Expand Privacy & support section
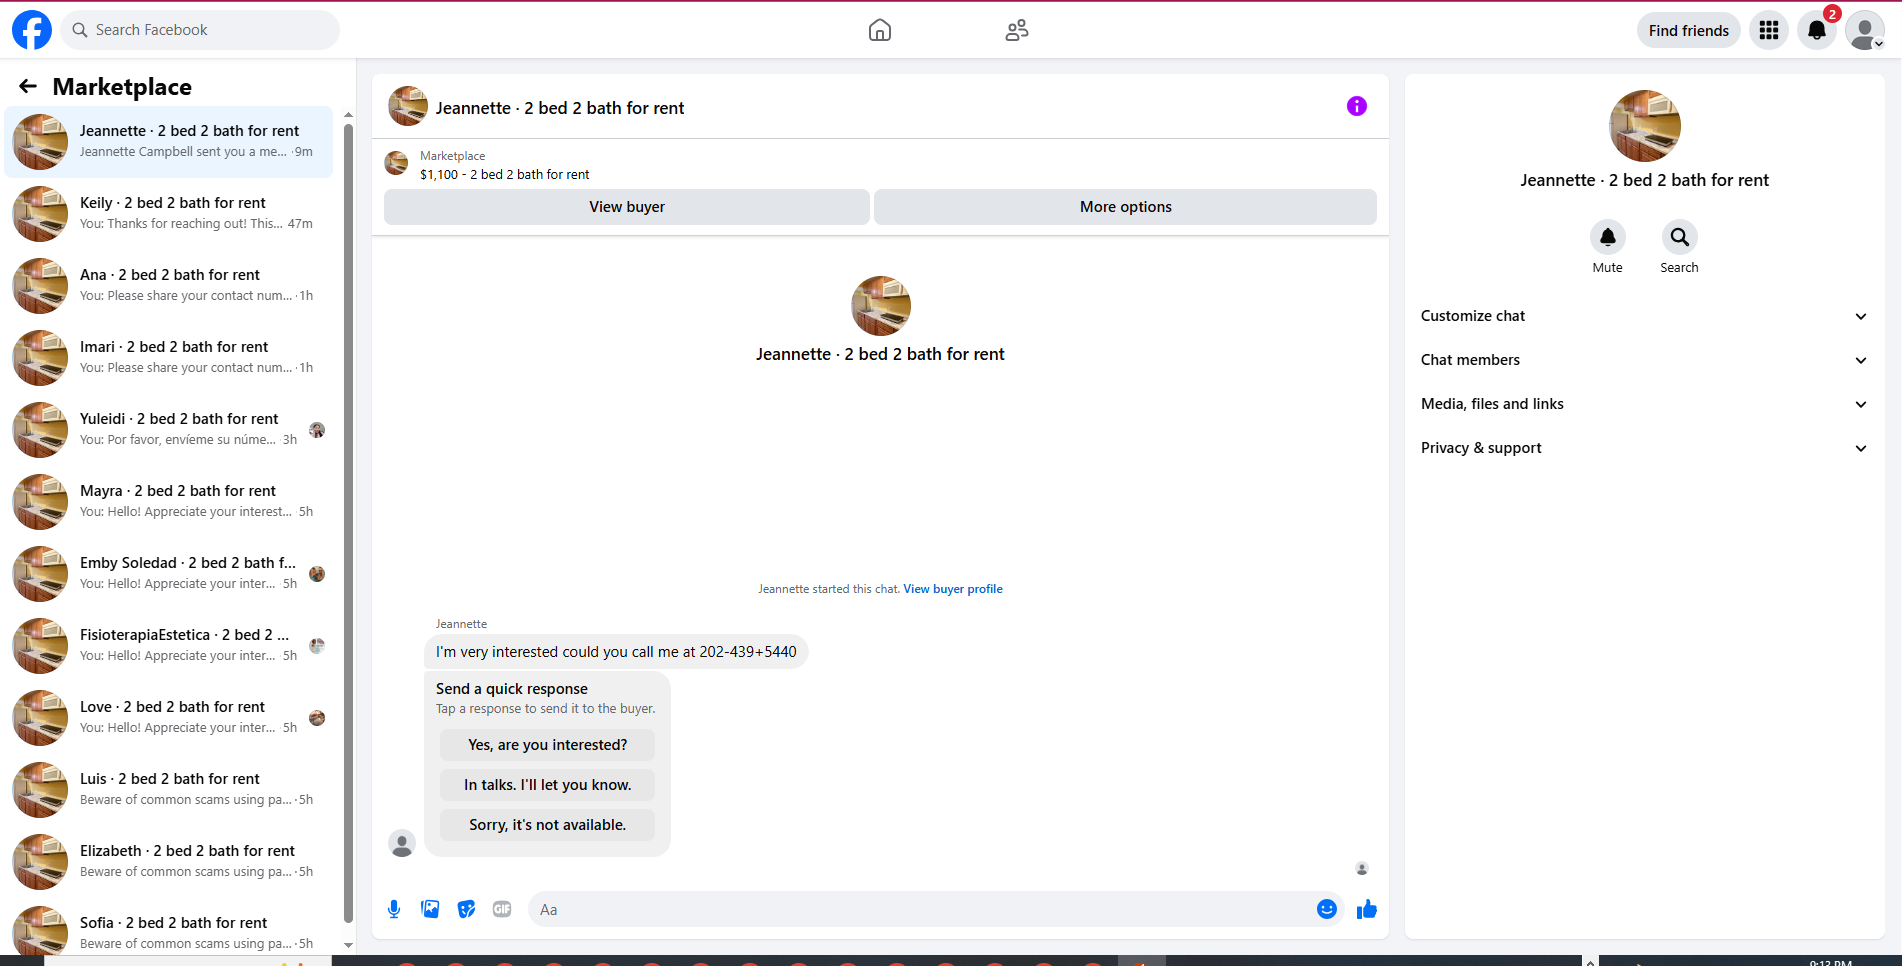The width and height of the screenshot is (1902, 966). pos(1645,448)
